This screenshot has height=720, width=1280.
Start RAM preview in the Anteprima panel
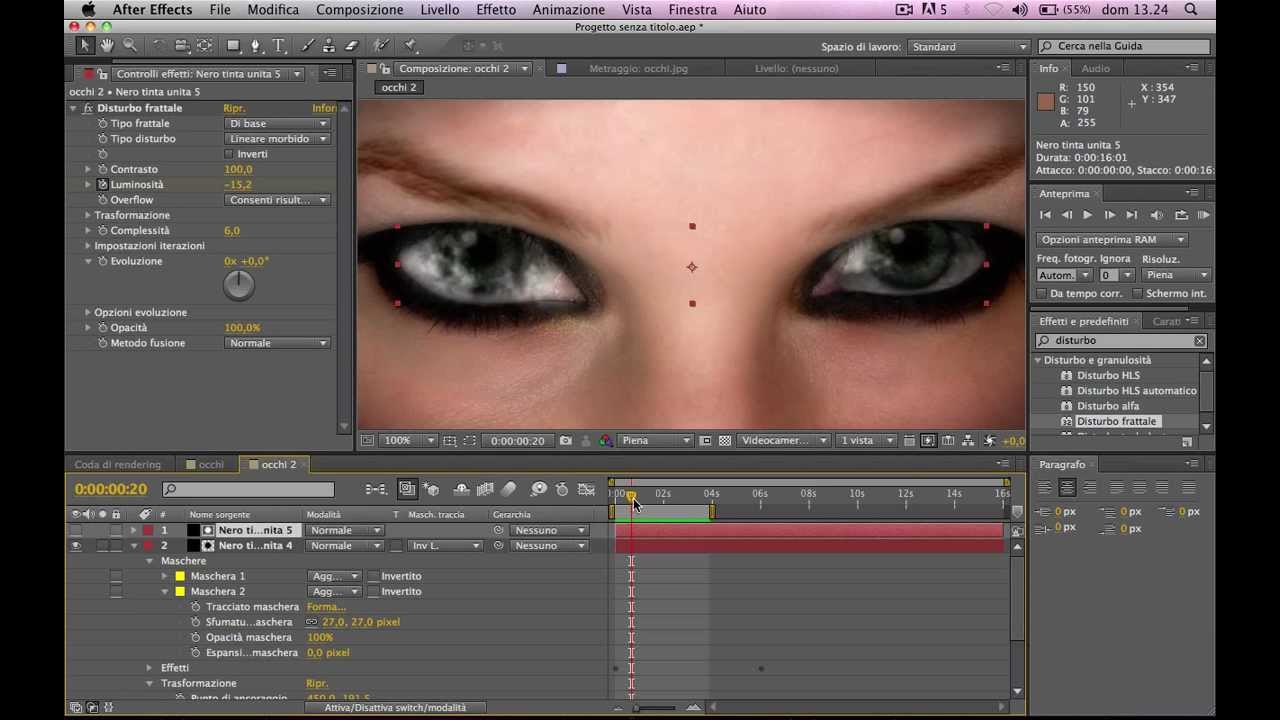point(1204,215)
